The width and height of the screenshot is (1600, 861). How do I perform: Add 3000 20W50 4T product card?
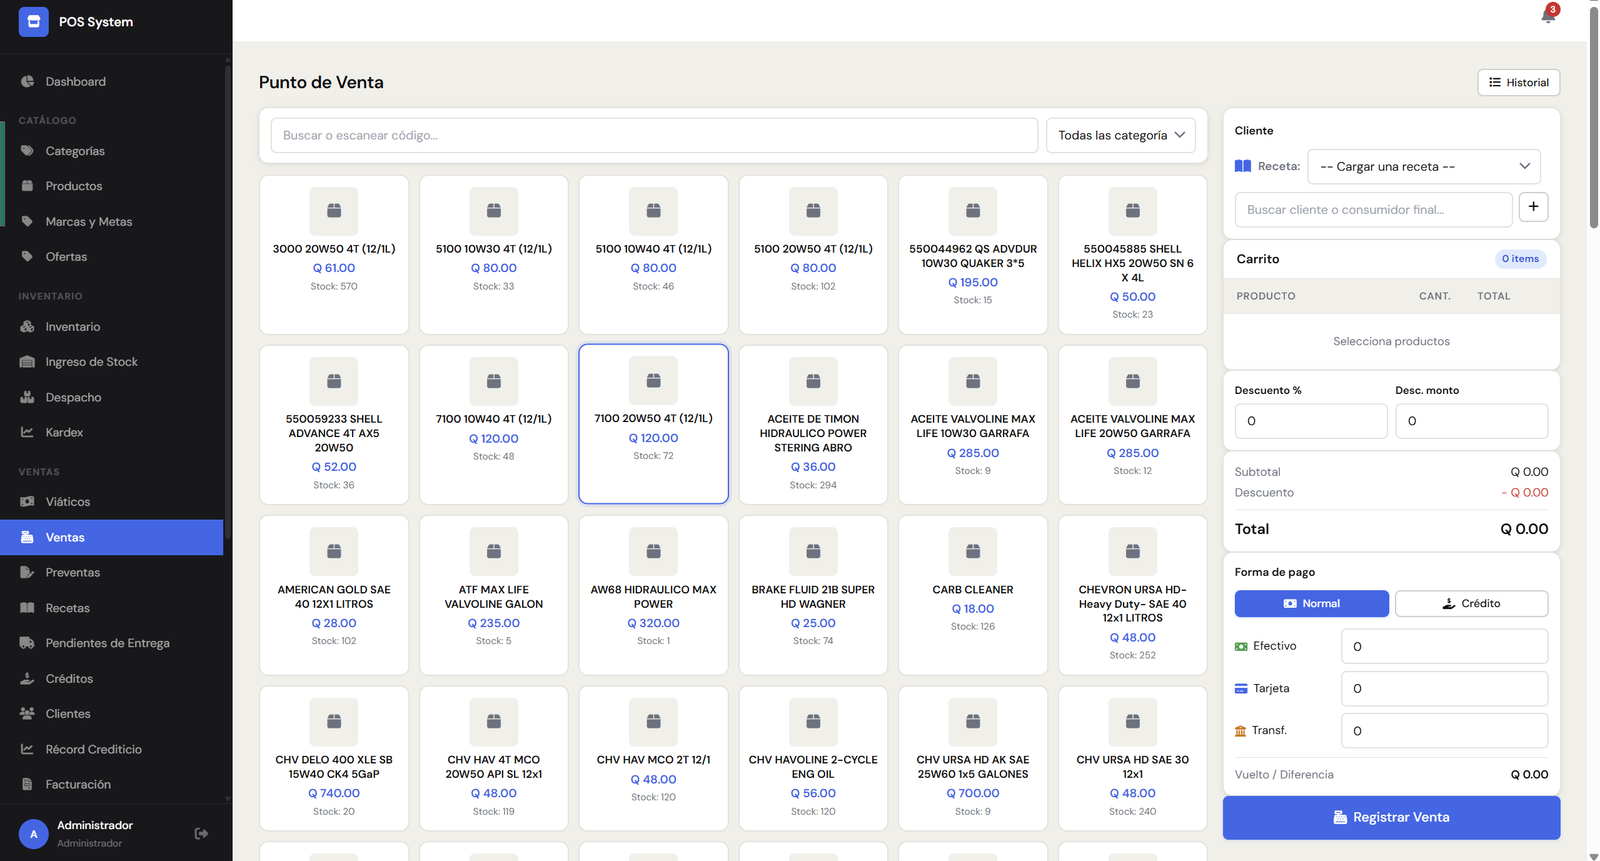click(334, 255)
